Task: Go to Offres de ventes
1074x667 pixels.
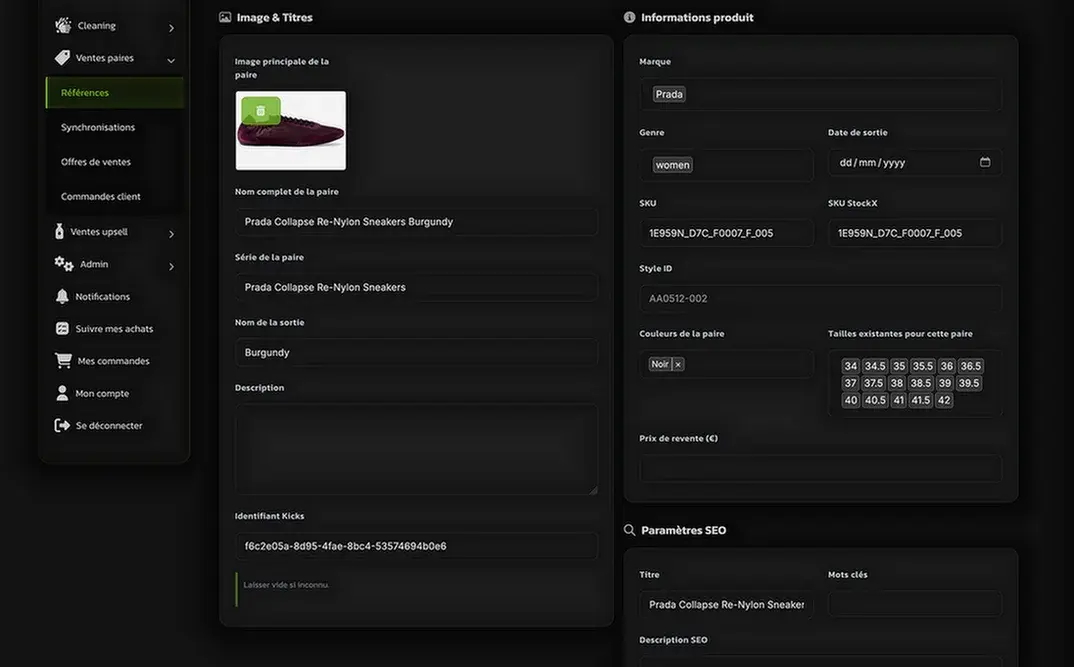Action: tap(96, 162)
